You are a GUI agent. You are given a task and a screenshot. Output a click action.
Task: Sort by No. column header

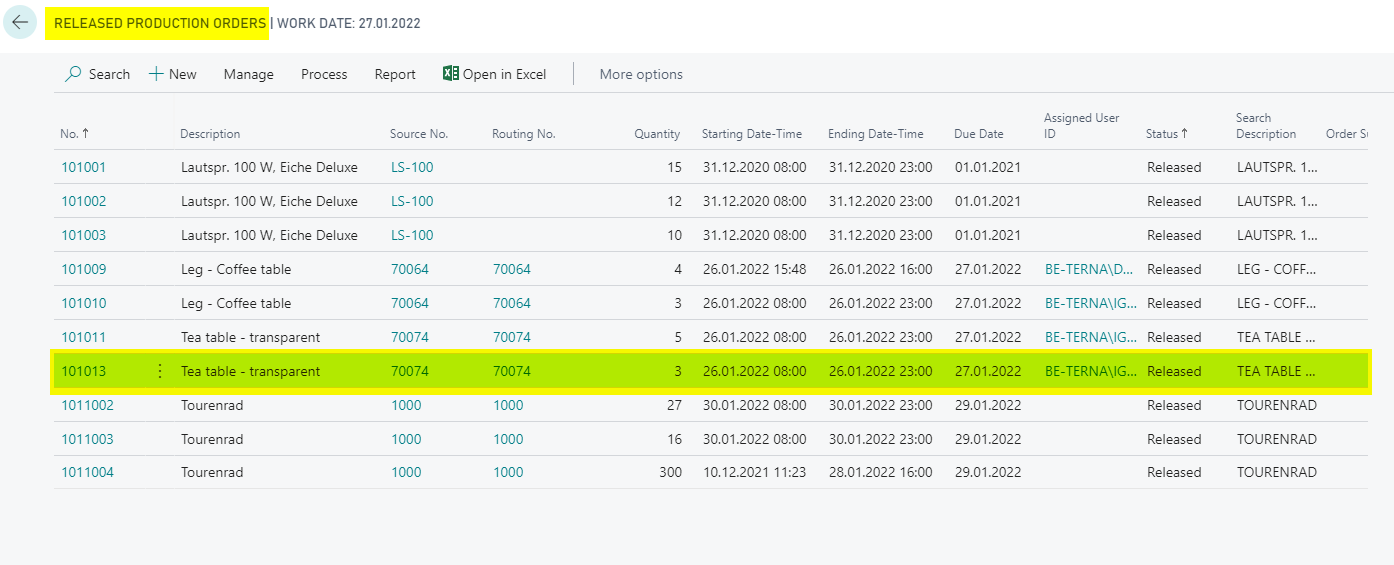click(x=74, y=134)
